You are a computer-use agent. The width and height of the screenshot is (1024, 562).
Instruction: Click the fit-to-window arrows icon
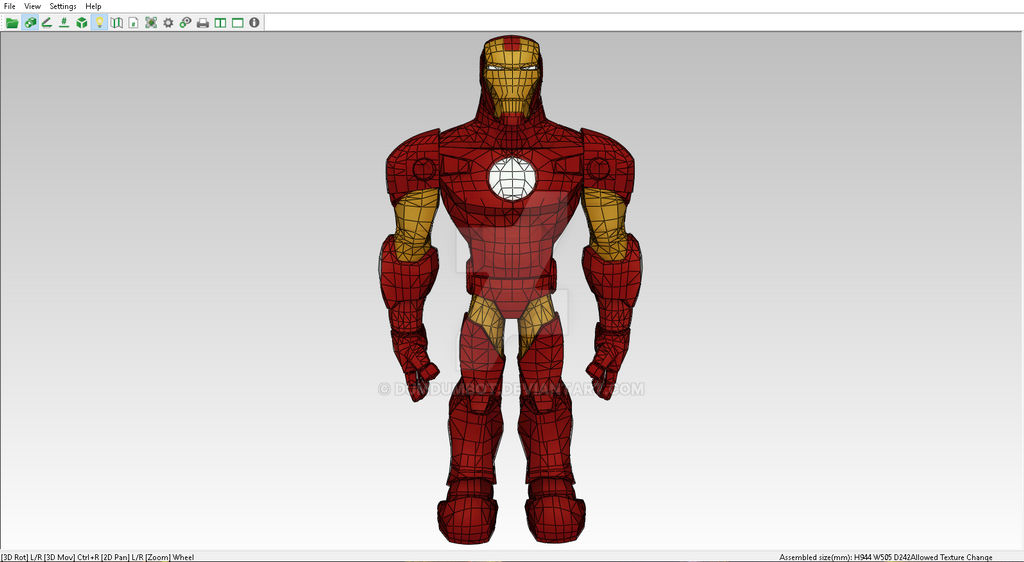(x=151, y=23)
